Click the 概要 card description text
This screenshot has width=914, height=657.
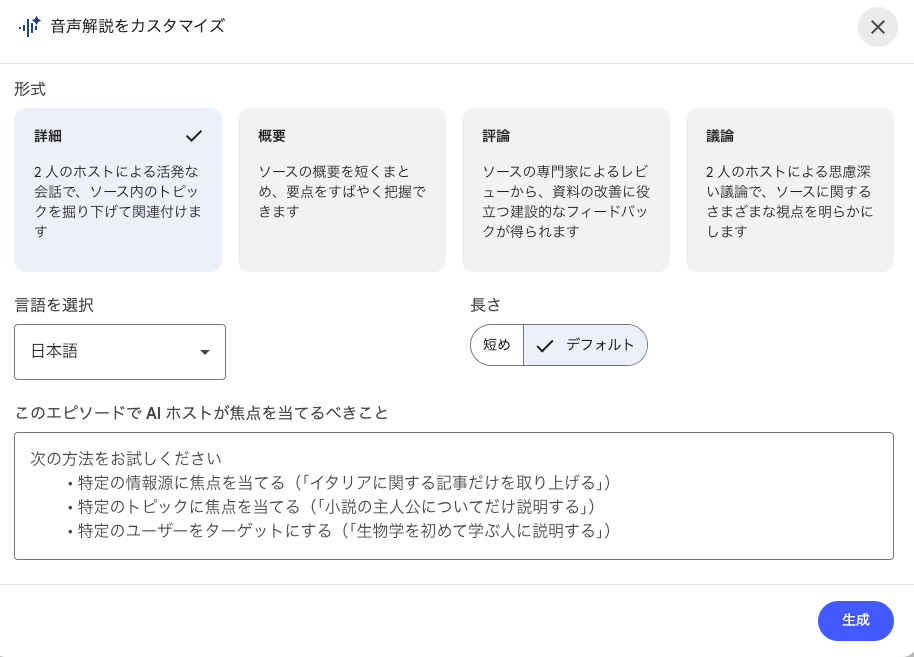(342, 191)
